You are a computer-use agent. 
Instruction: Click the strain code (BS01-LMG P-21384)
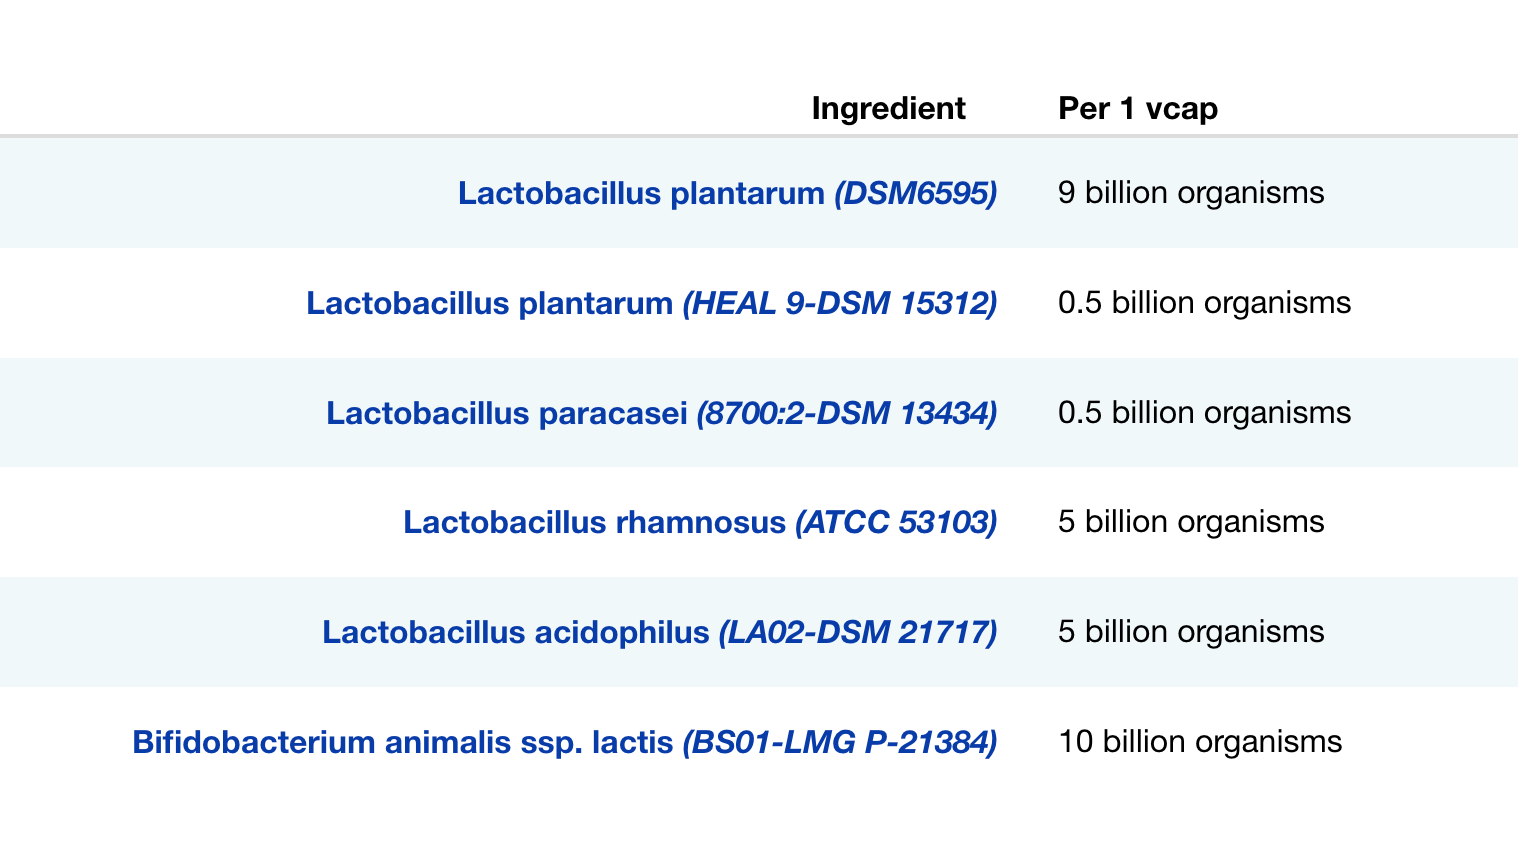click(x=840, y=742)
